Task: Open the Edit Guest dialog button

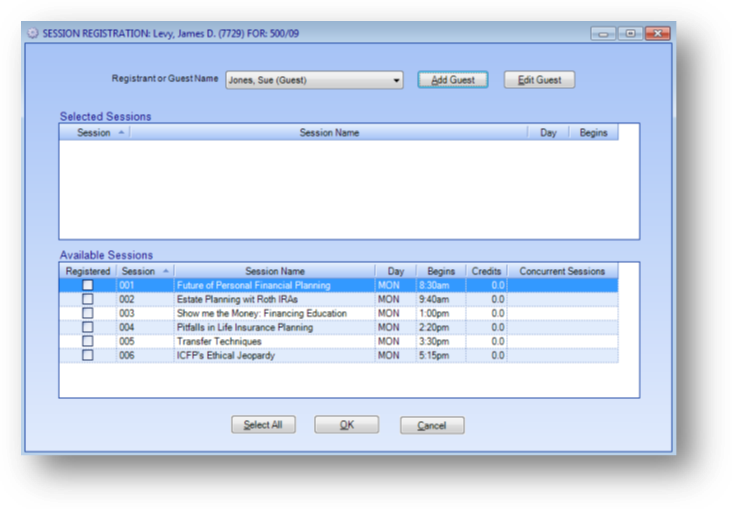Action: pos(539,80)
